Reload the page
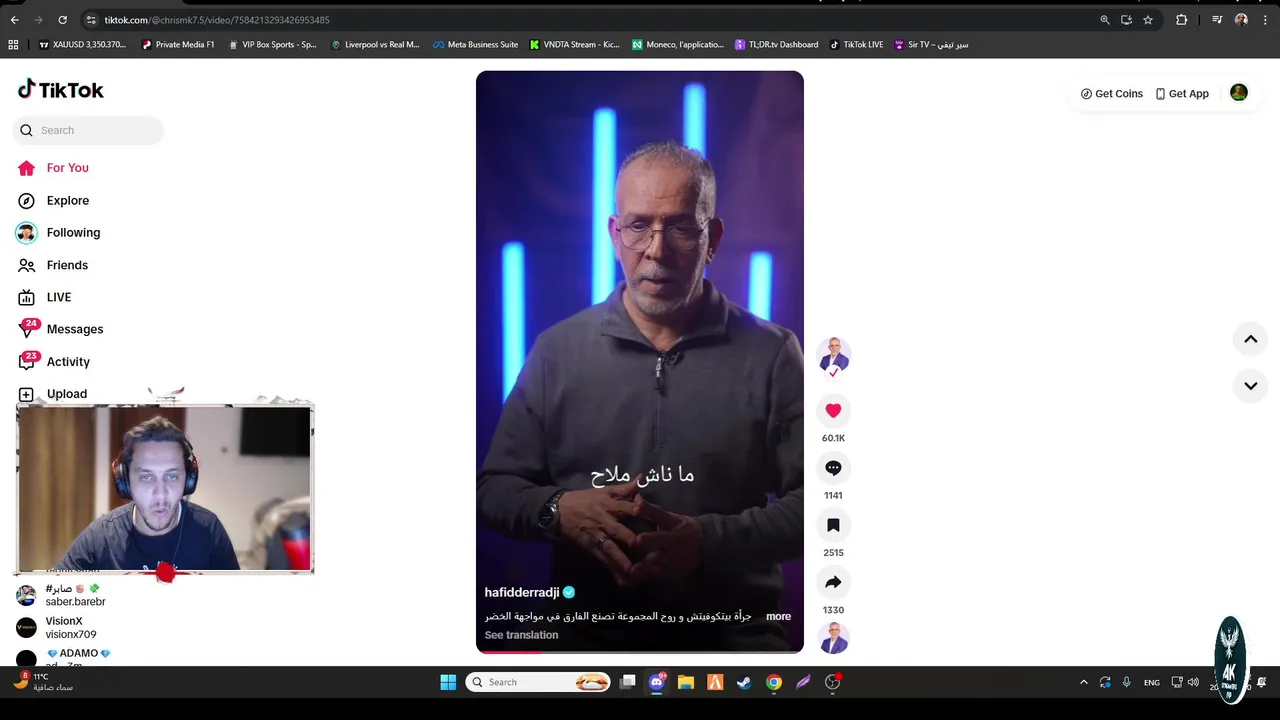The image size is (1280, 720). (62, 20)
